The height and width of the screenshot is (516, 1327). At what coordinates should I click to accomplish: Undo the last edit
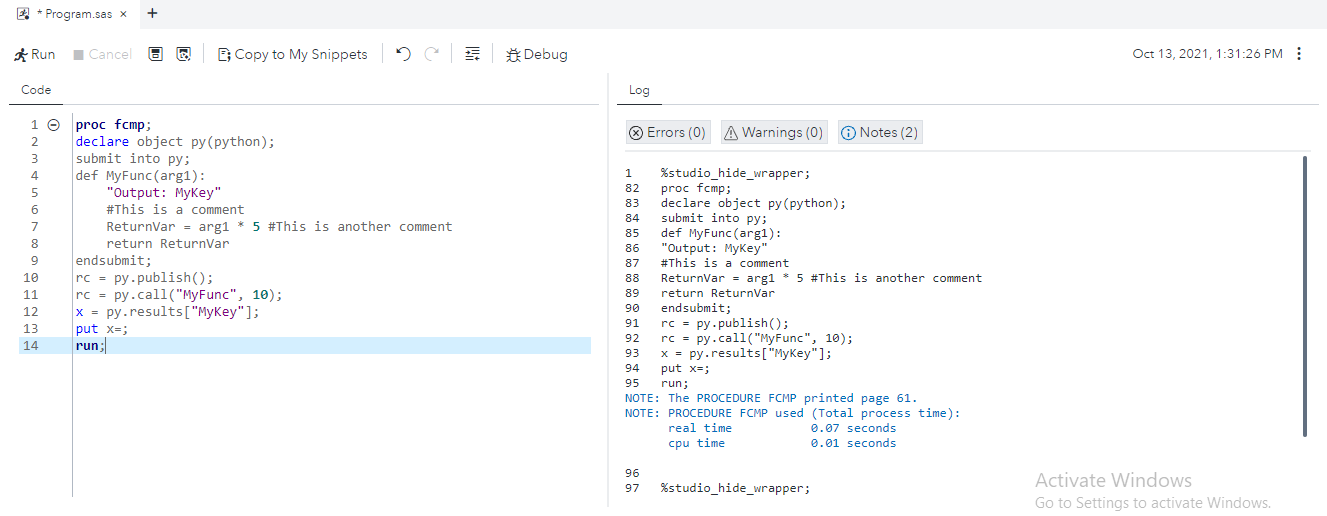tap(403, 54)
